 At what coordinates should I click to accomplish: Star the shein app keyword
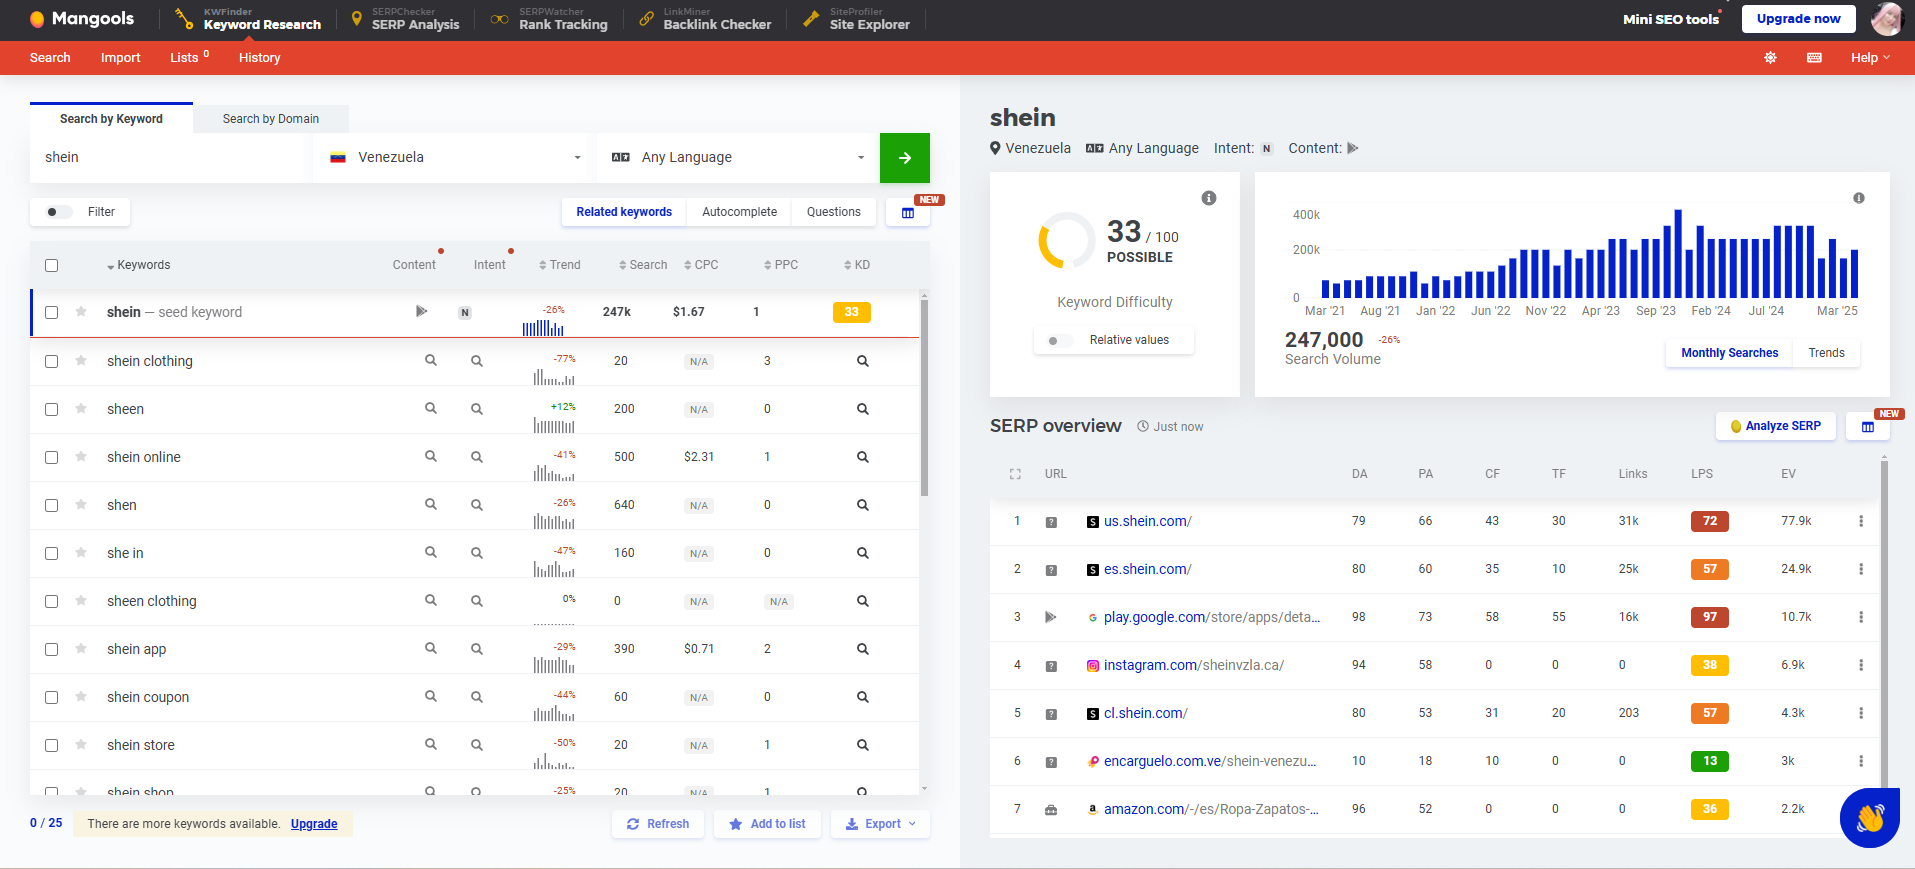81,648
